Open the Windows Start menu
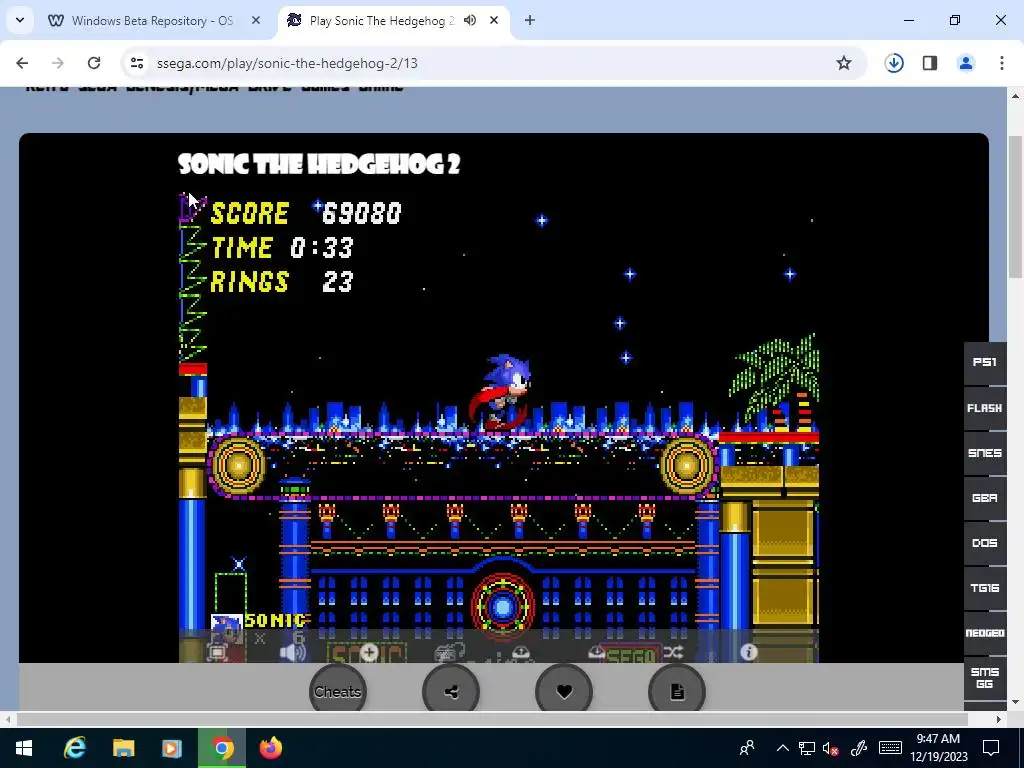This screenshot has width=1024, height=768. [x=24, y=748]
